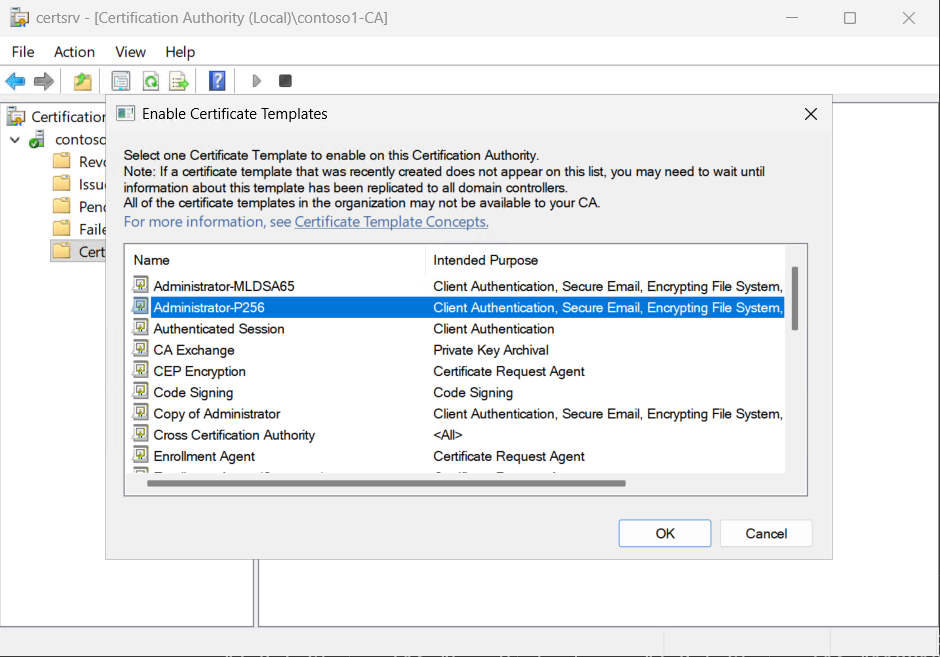
Task: Open the Certificate Template Concepts link
Action: [391, 222]
